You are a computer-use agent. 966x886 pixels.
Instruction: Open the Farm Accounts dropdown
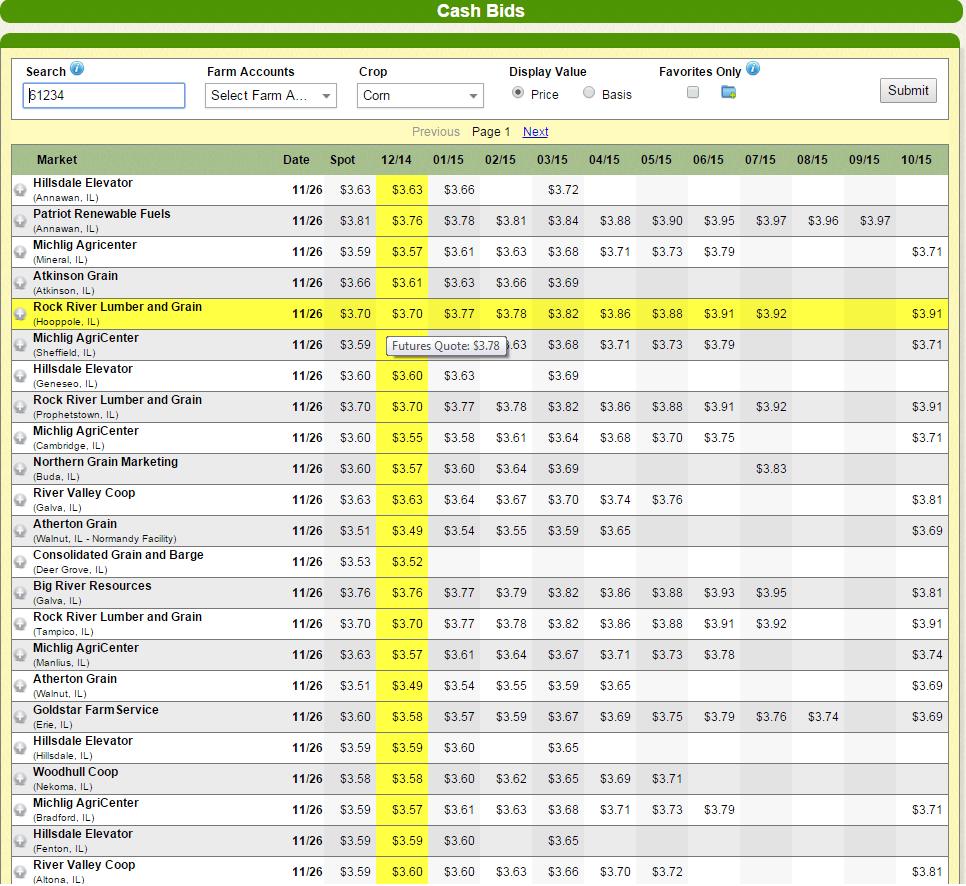click(x=271, y=96)
